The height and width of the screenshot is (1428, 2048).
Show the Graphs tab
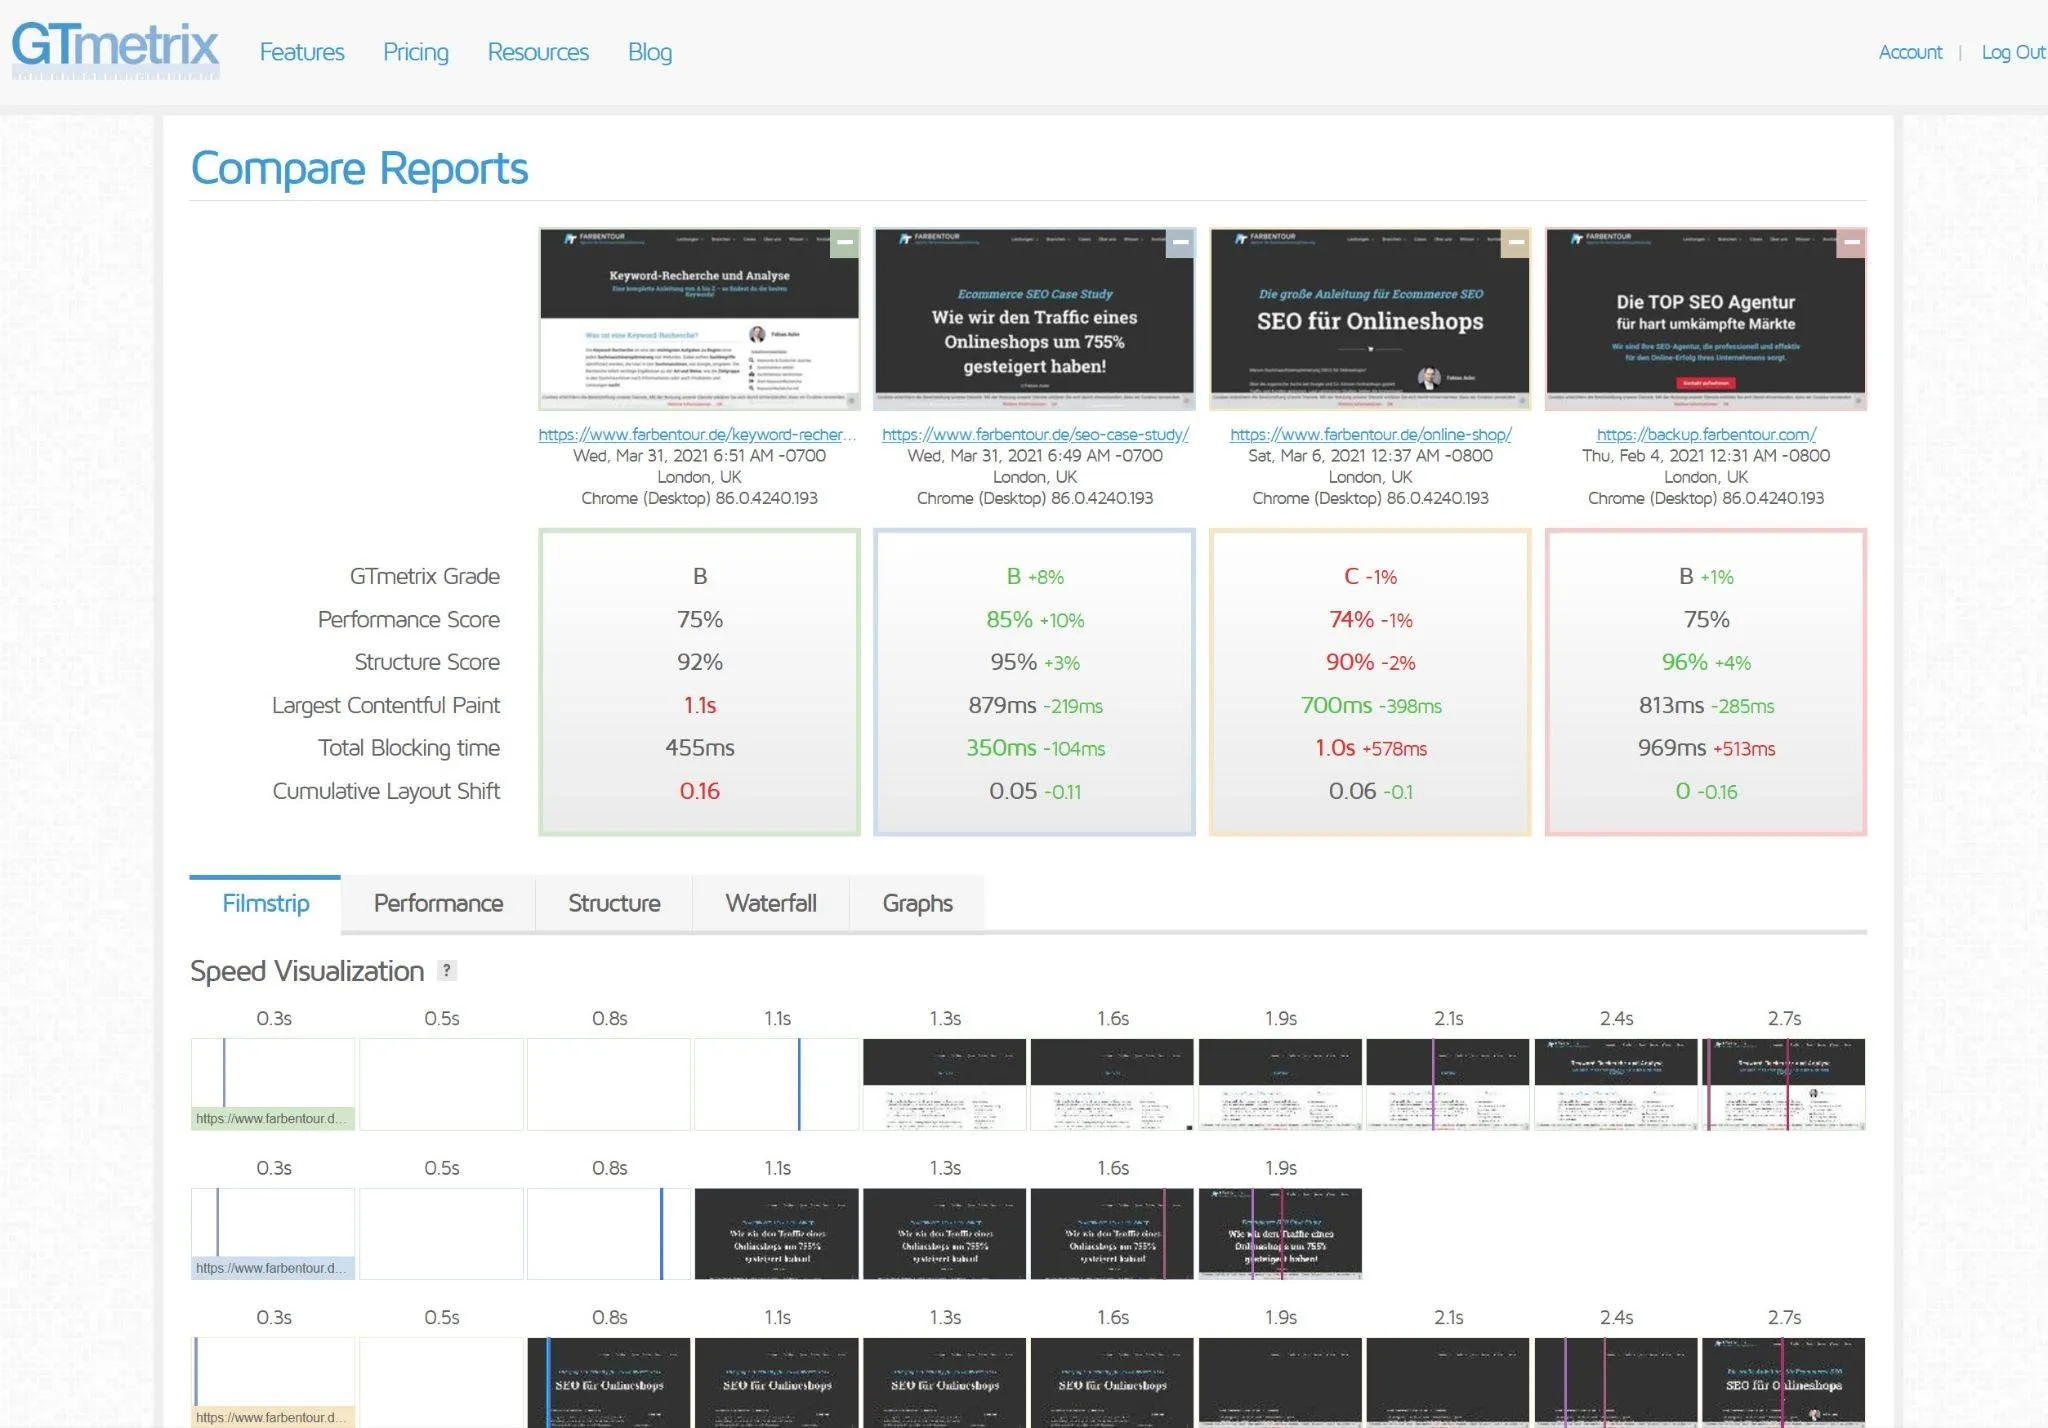917,903
